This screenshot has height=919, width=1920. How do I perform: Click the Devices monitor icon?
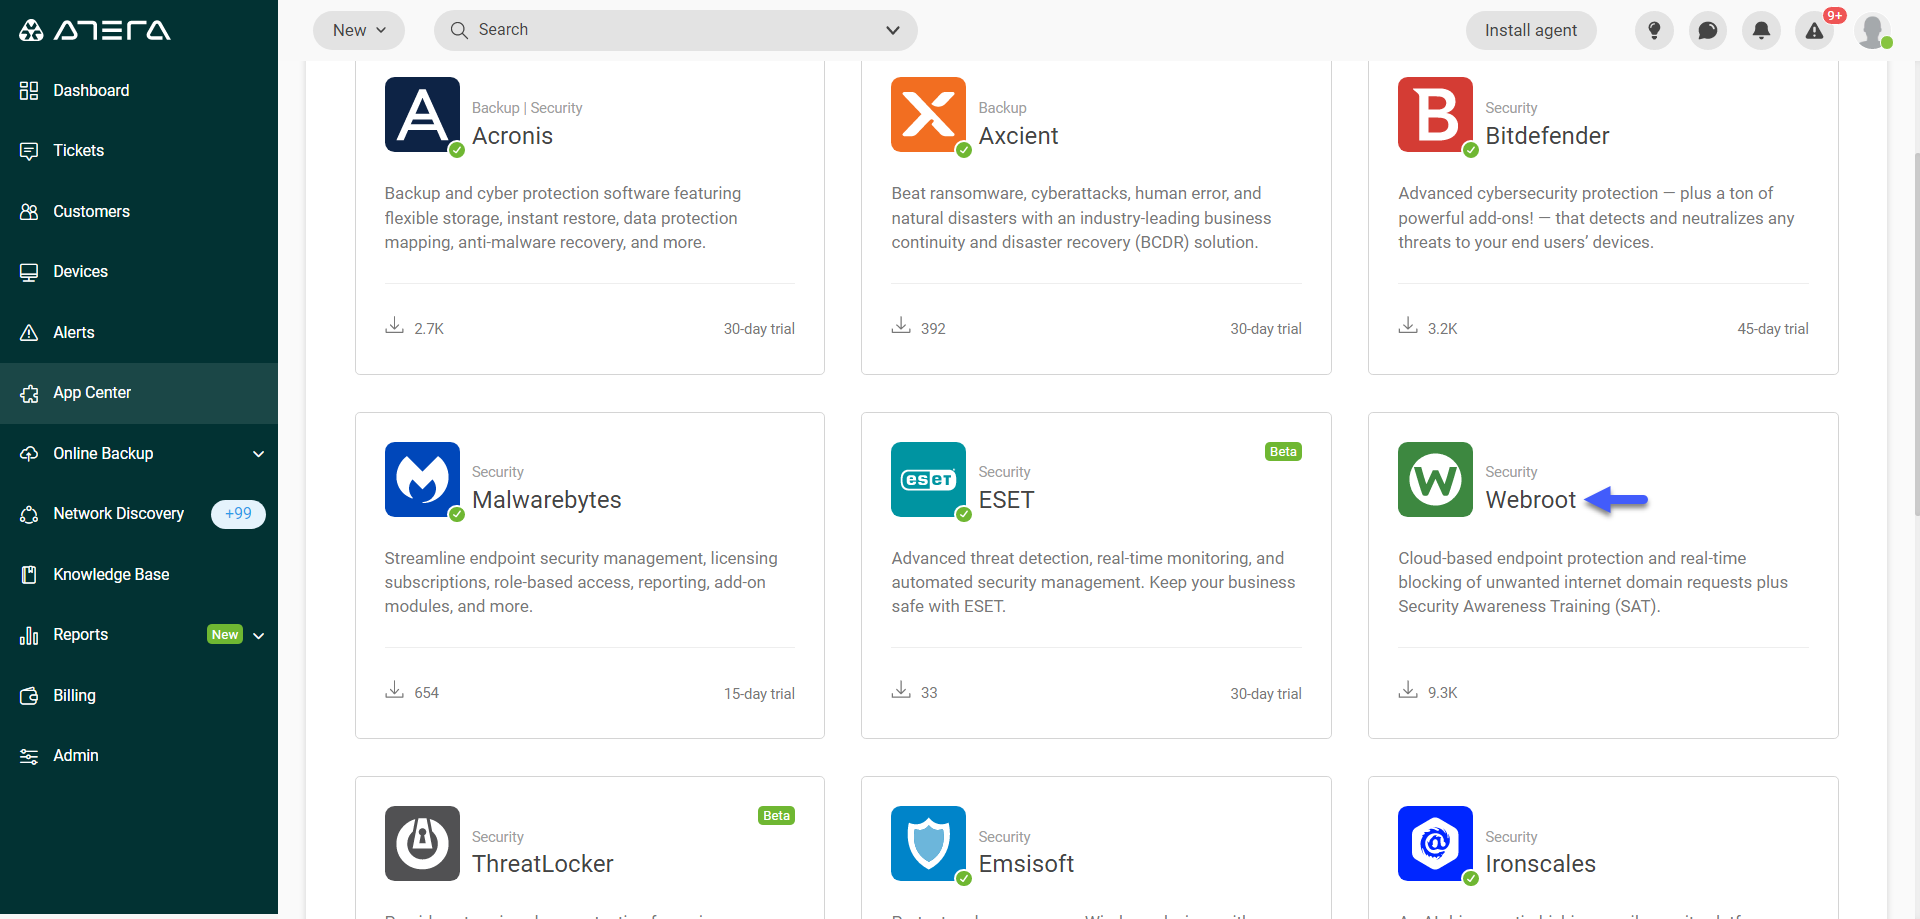click(x=29, y=272)
